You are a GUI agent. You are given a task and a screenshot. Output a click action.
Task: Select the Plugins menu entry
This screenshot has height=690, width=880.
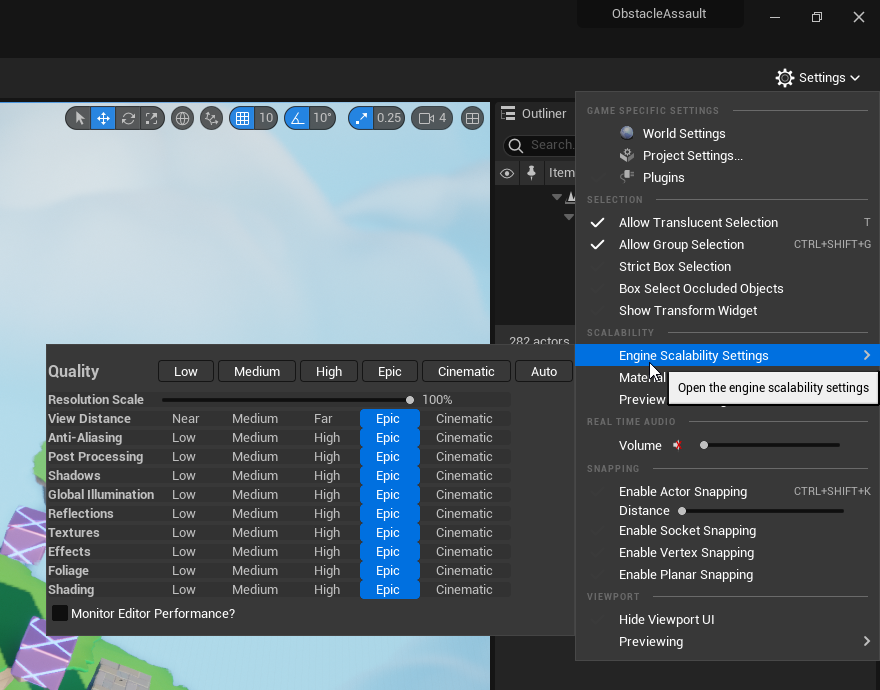click(663, 177)
